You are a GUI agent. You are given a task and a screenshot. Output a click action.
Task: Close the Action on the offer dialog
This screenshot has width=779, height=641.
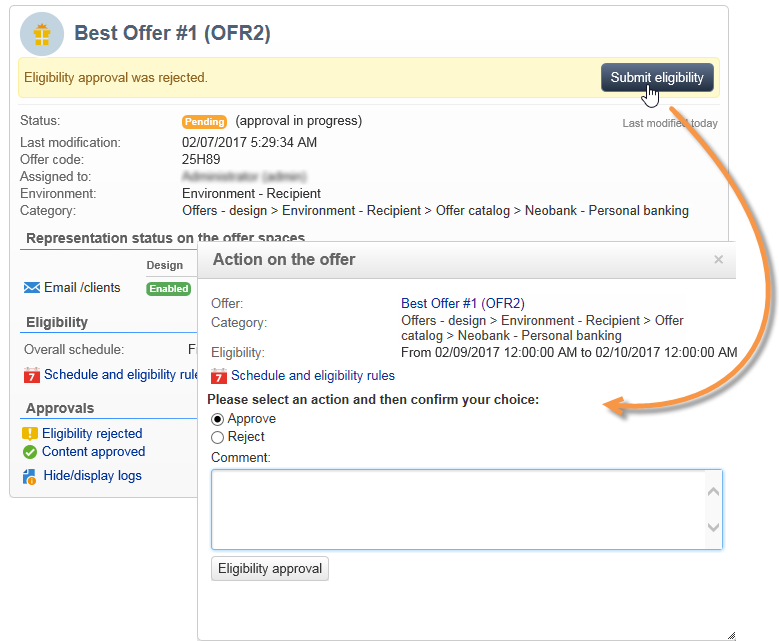coord(718,259)
